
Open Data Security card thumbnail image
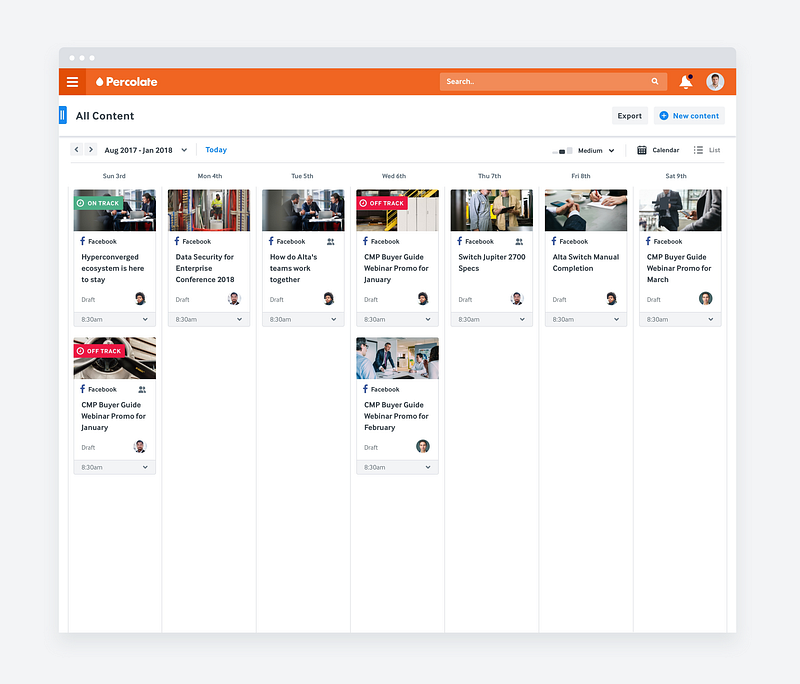click(209, 210)
